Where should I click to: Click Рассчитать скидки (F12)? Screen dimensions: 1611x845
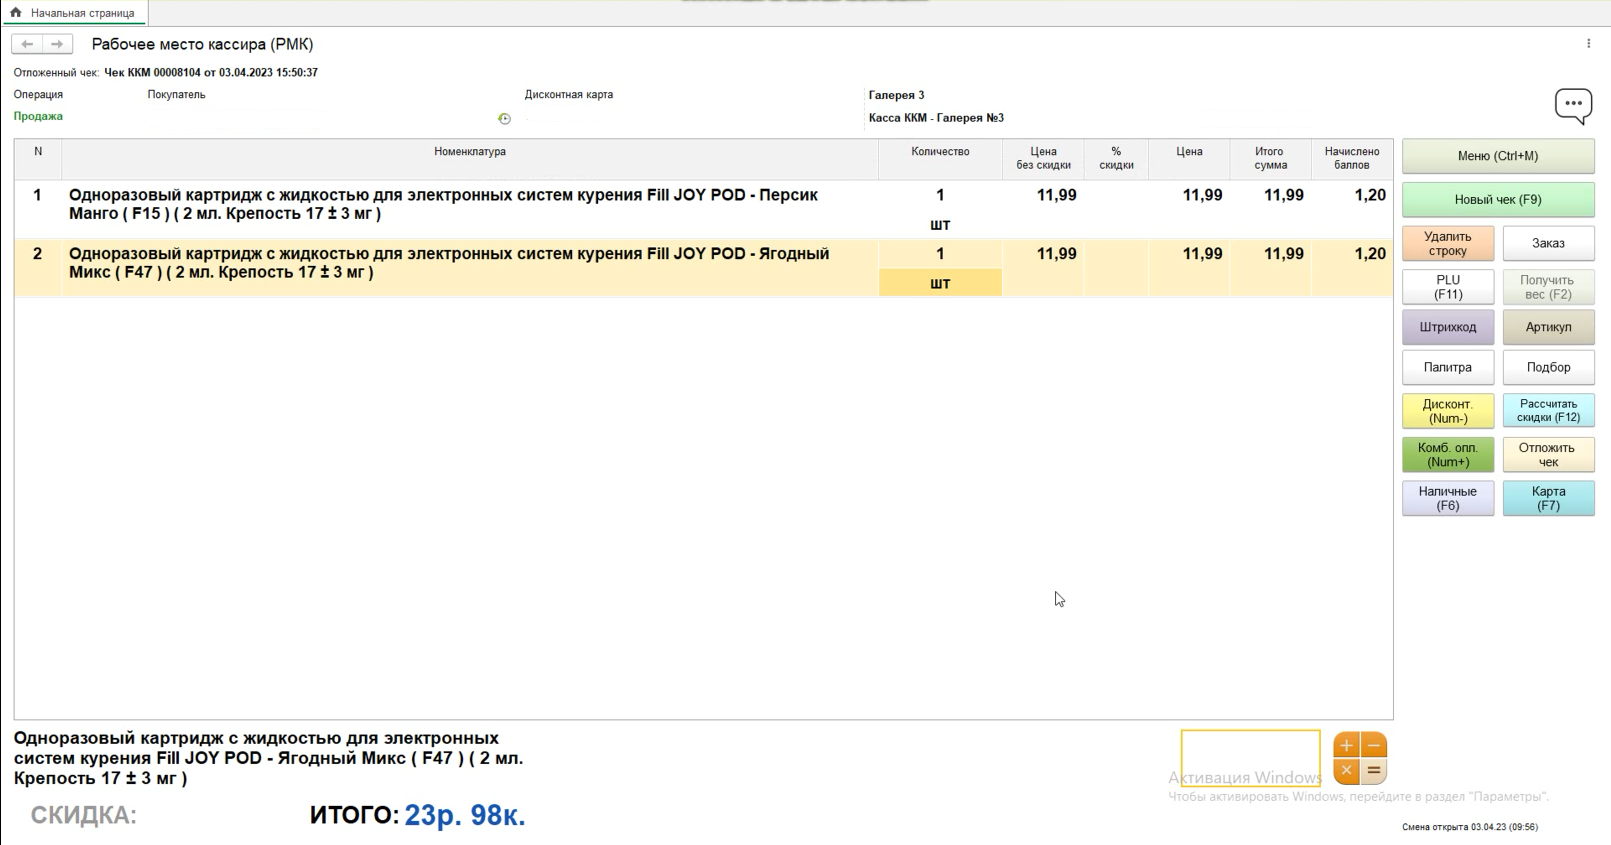tap(1548, 411)
